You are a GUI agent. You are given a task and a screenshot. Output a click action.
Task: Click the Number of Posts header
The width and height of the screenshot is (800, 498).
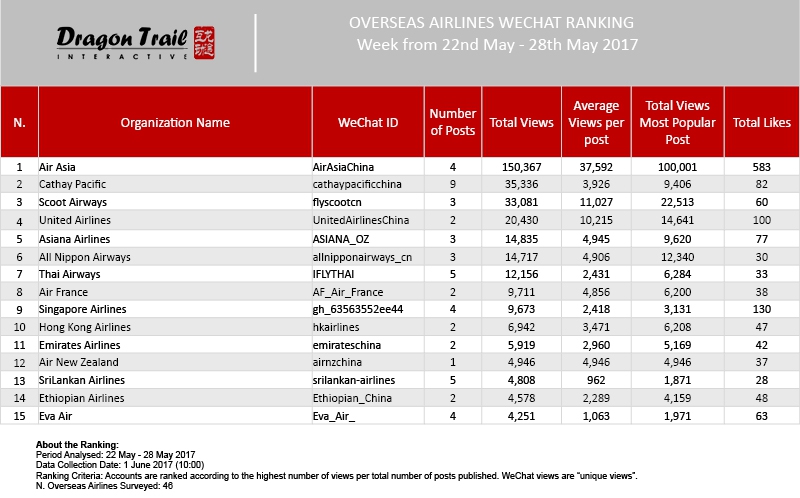tap(453, 122)
